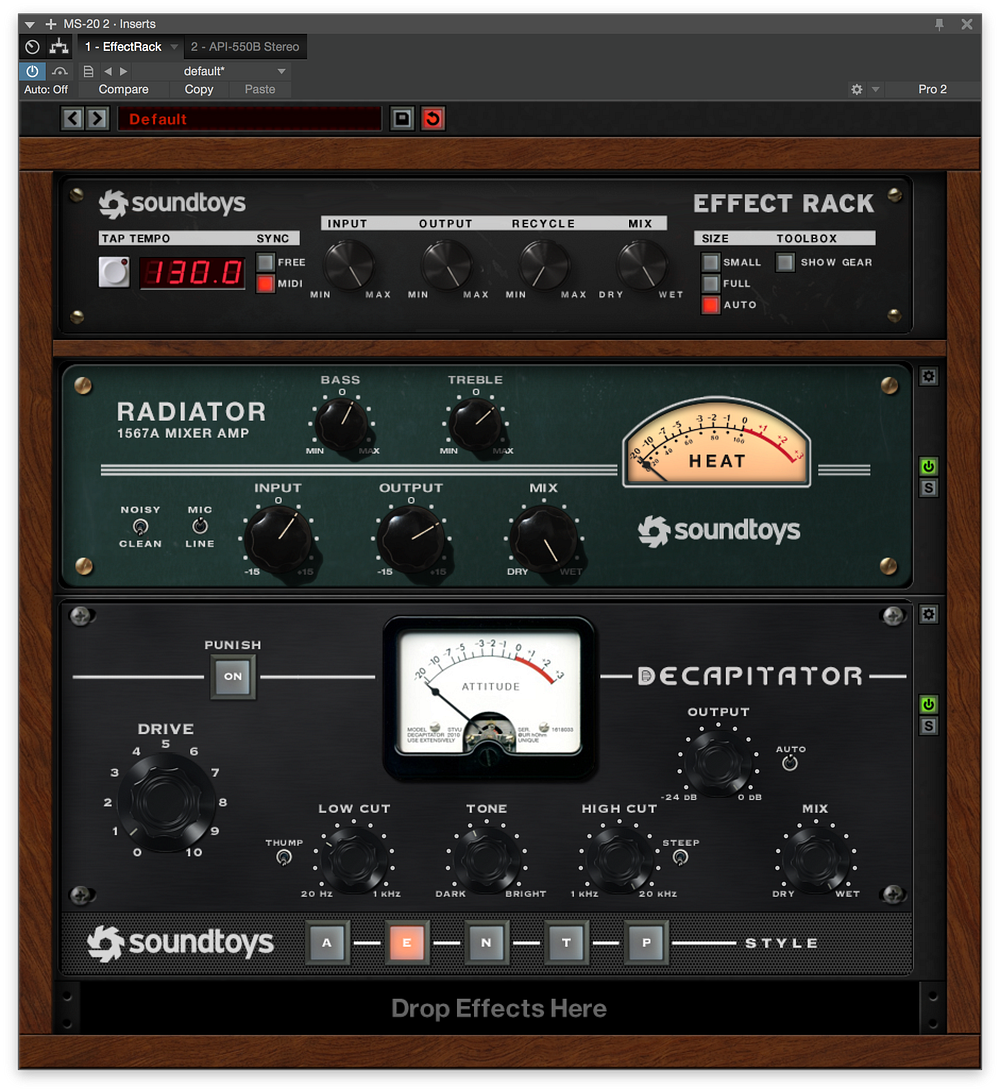
Task: Switch to the 2 - API-550B Stereo tab
Action: [x=245, y=47]
